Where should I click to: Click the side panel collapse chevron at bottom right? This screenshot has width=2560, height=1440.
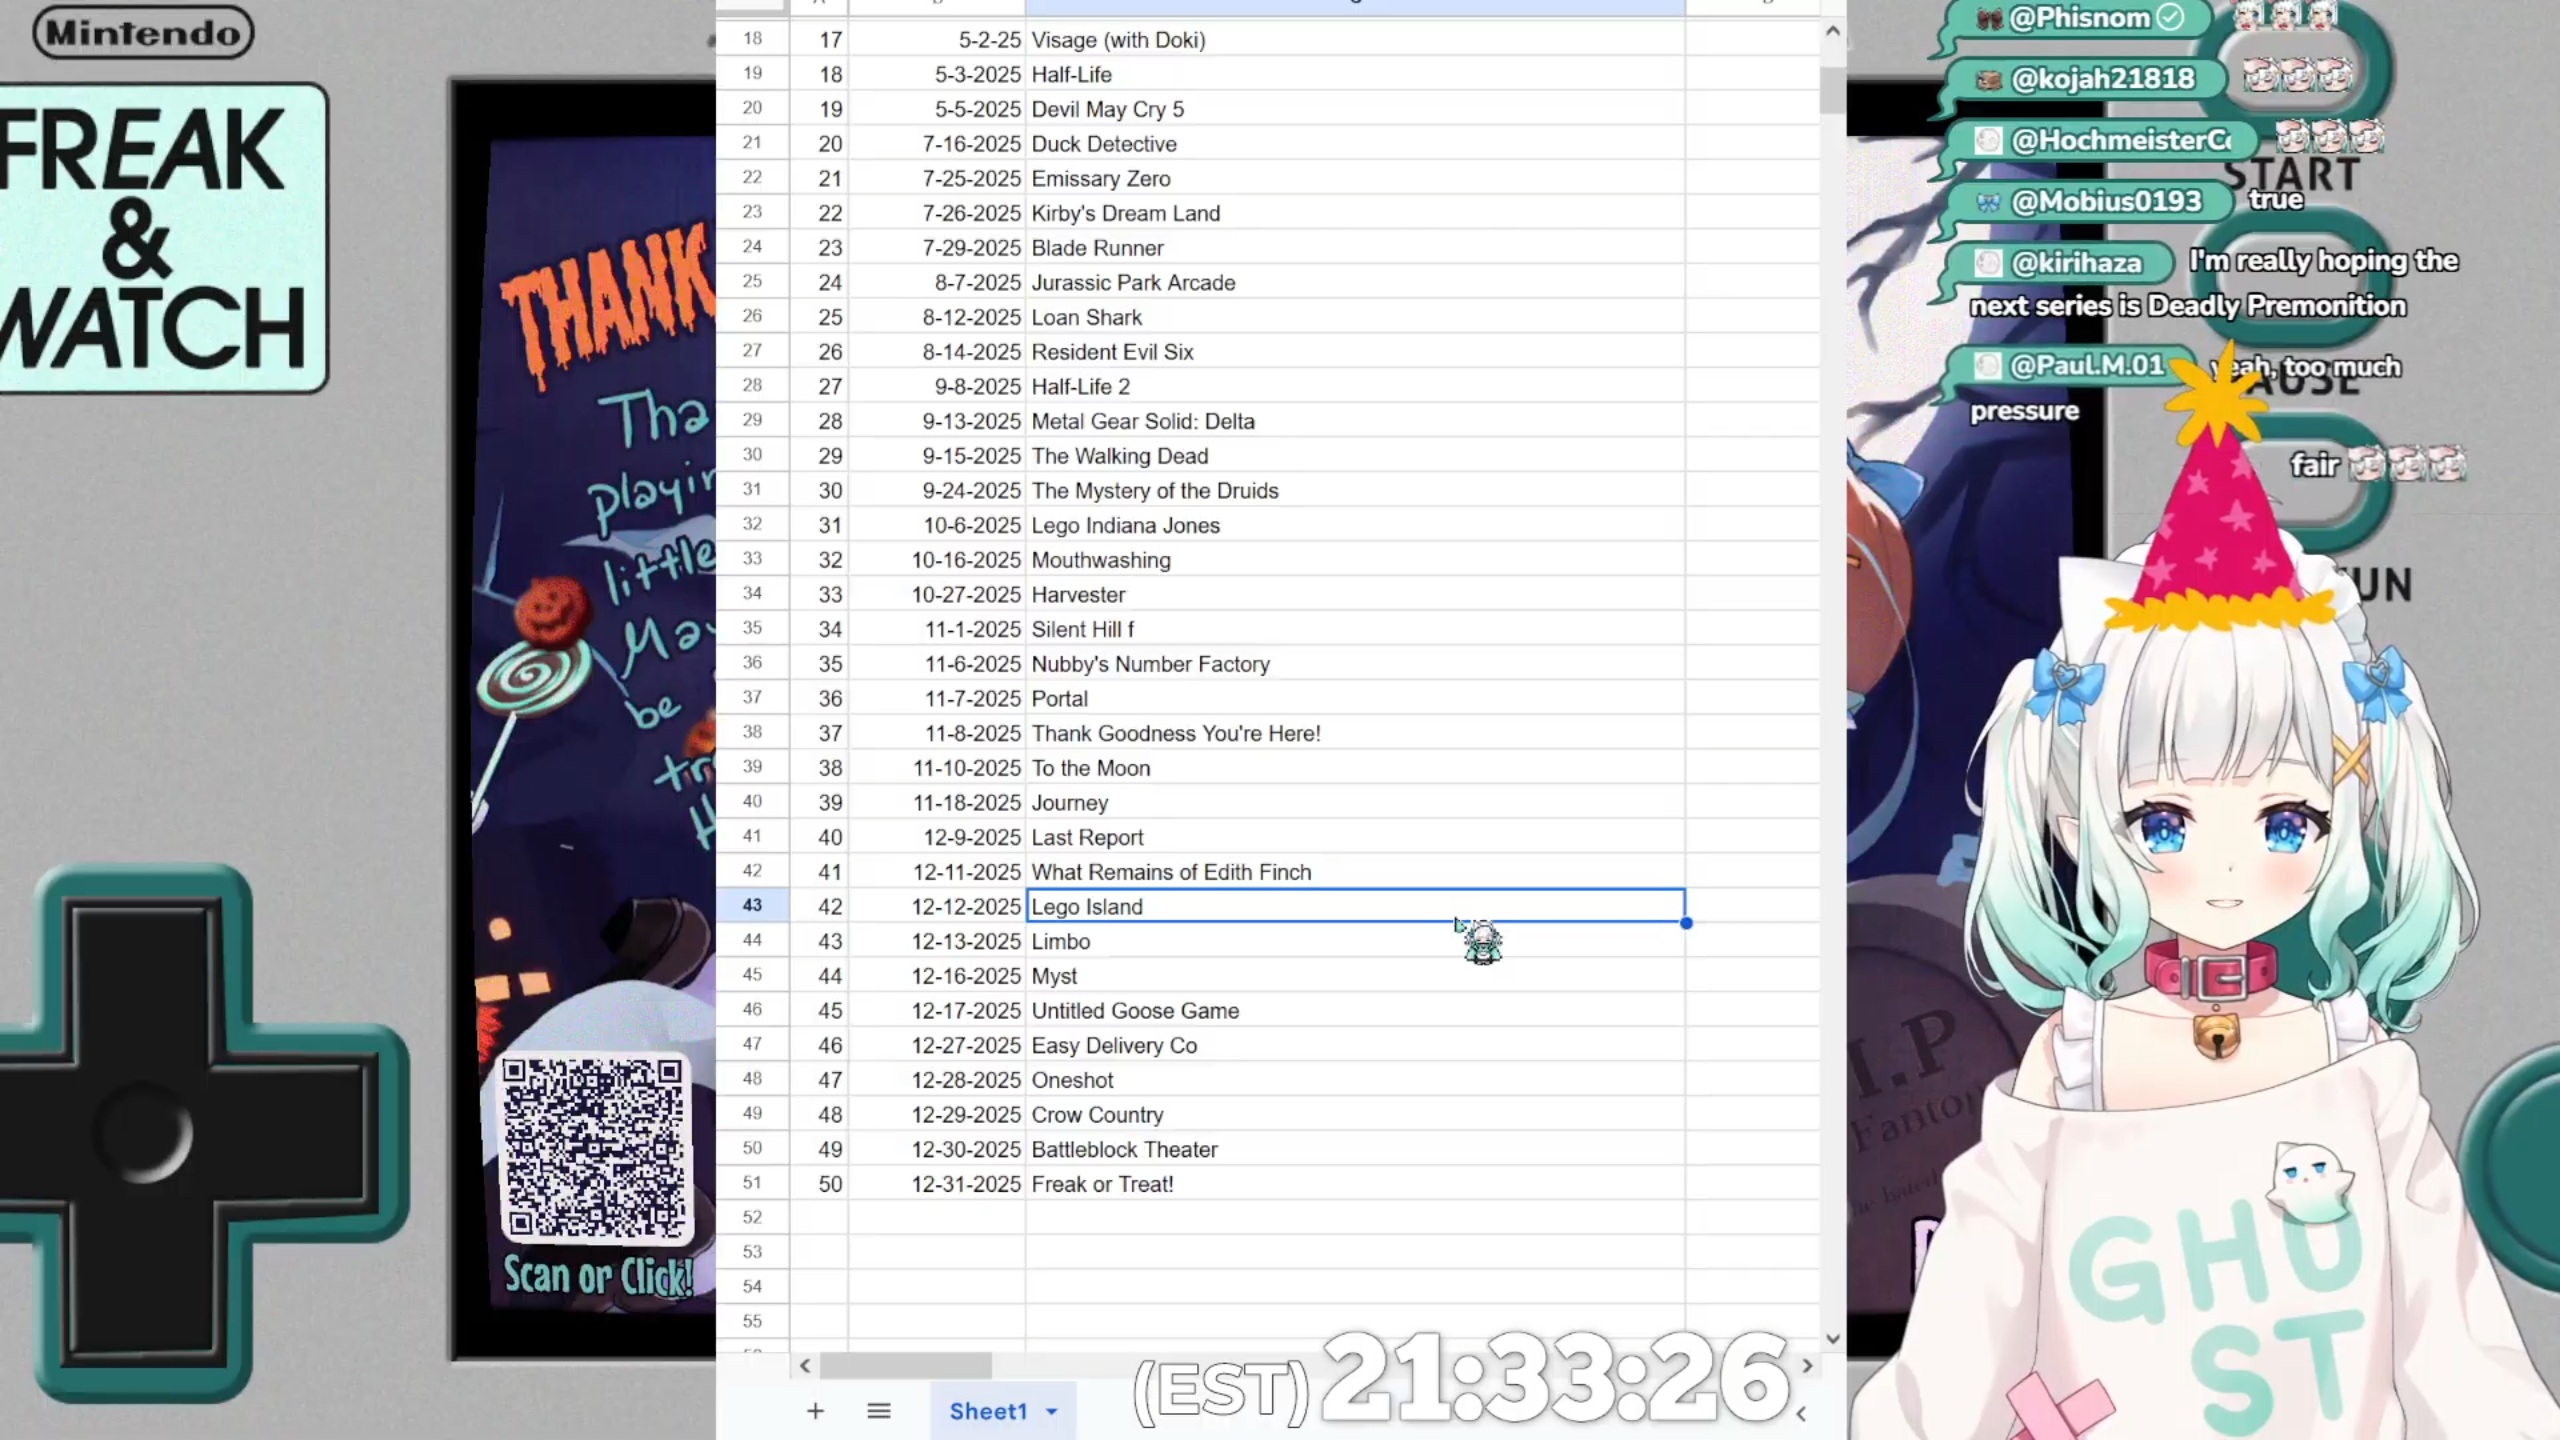point(1801,1414)
